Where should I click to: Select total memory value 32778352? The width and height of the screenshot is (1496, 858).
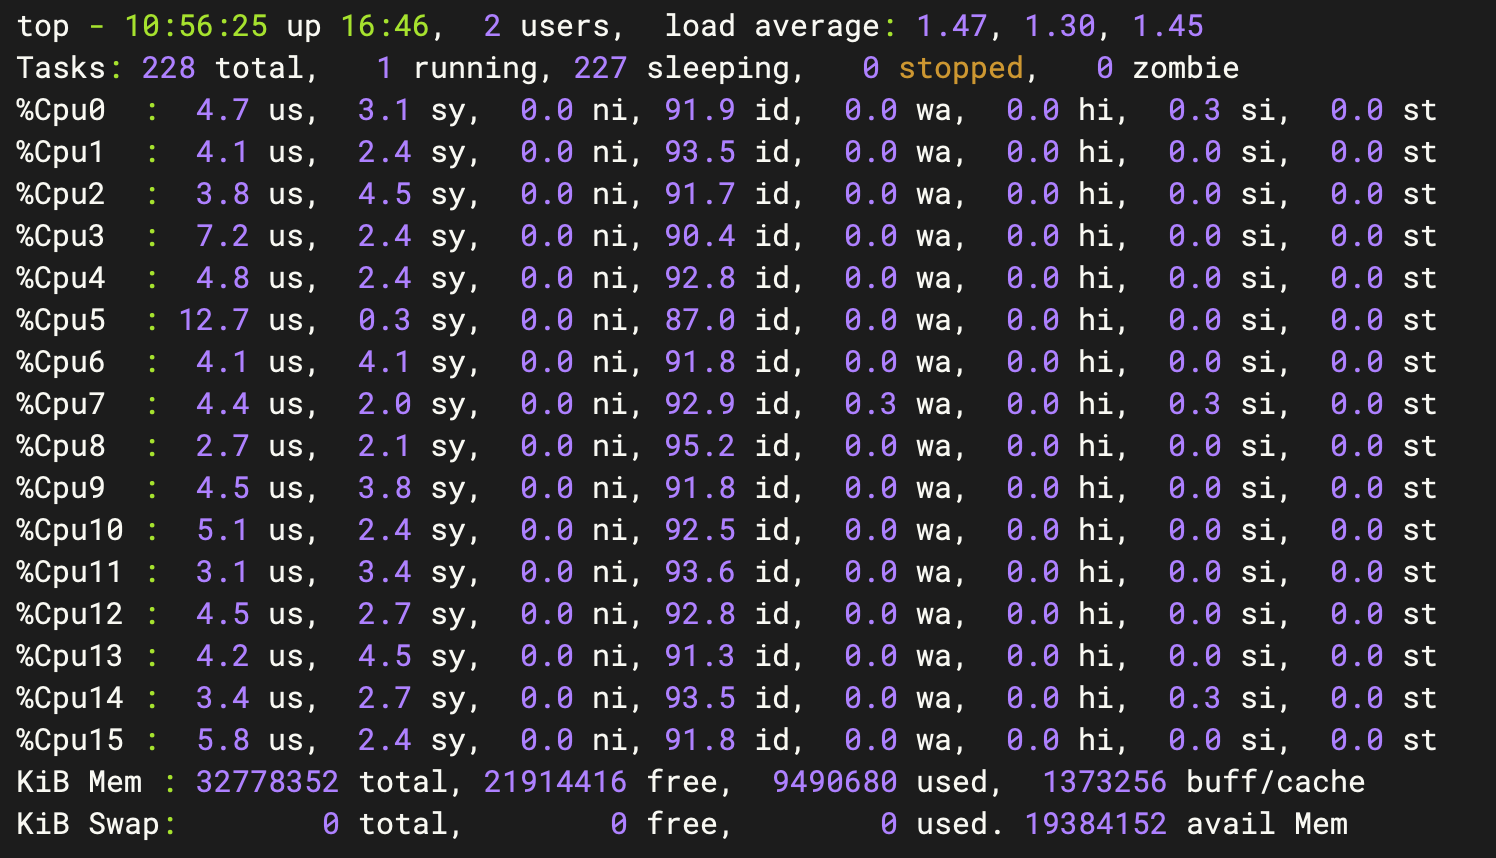click(x=268, y=782)
